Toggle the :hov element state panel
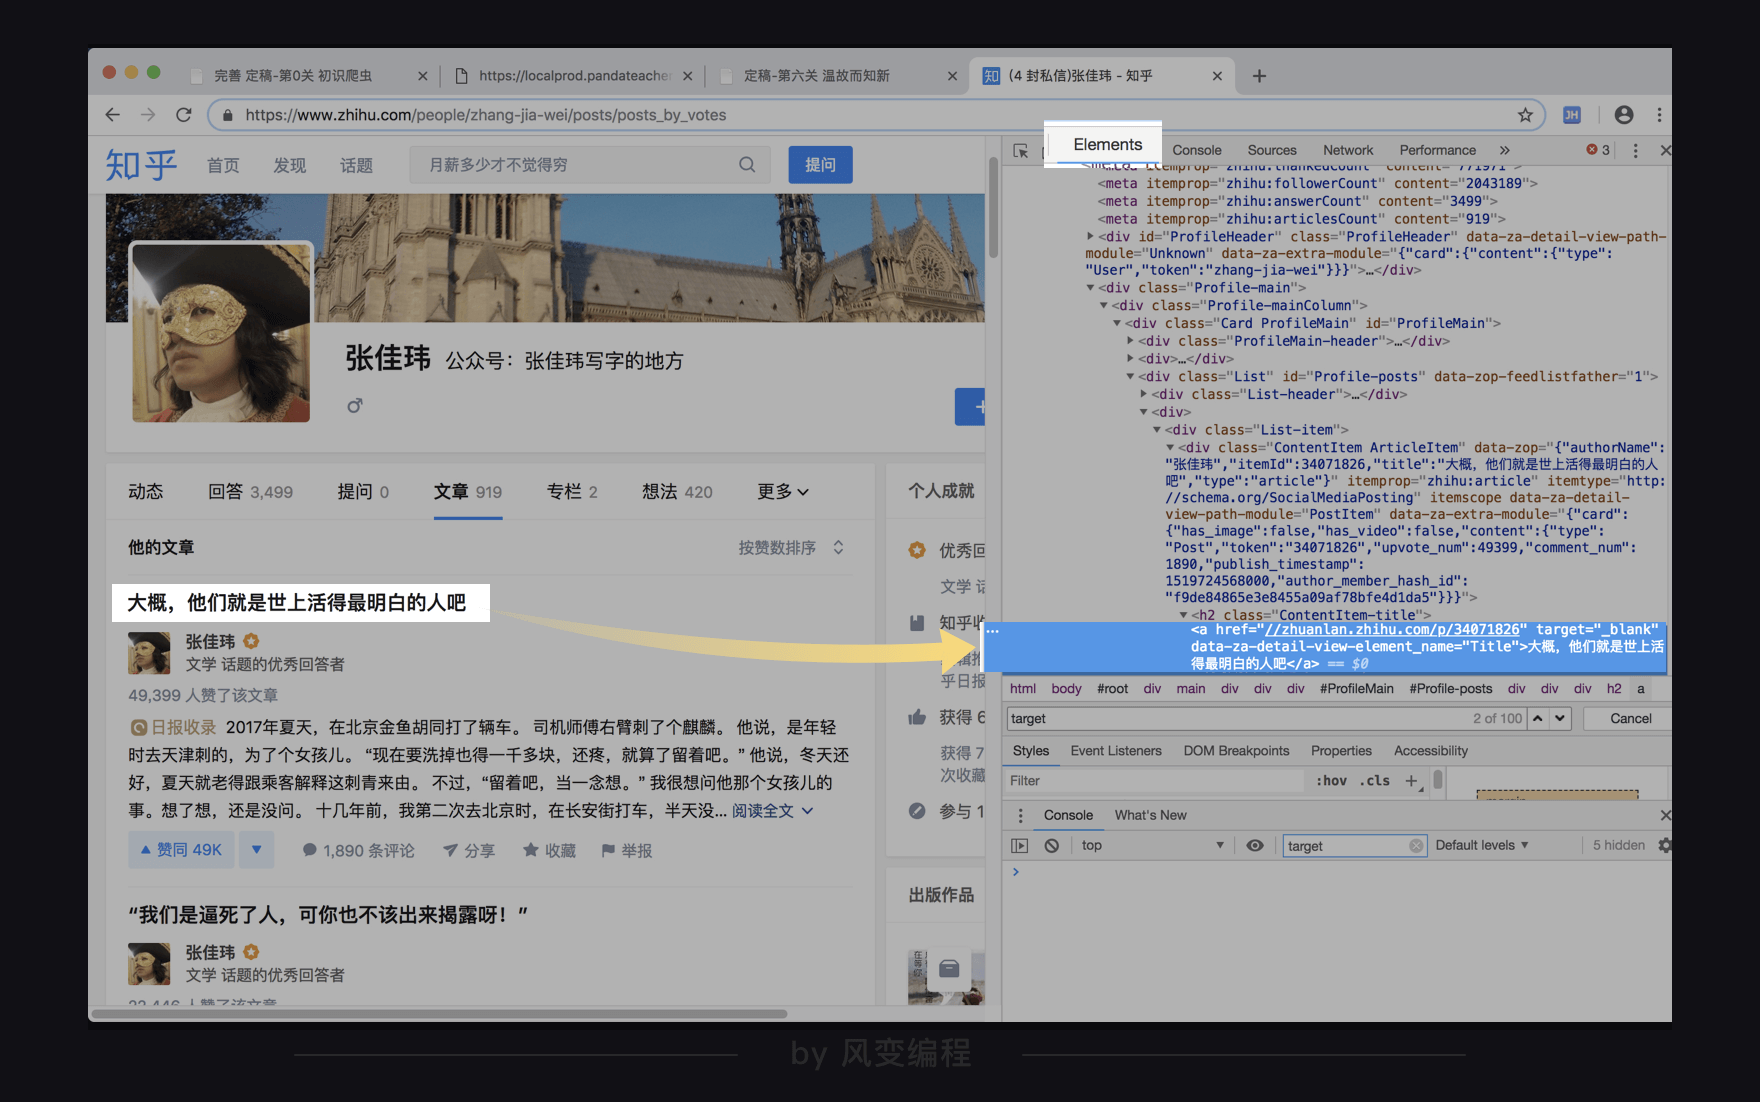 click(1331, 780)
